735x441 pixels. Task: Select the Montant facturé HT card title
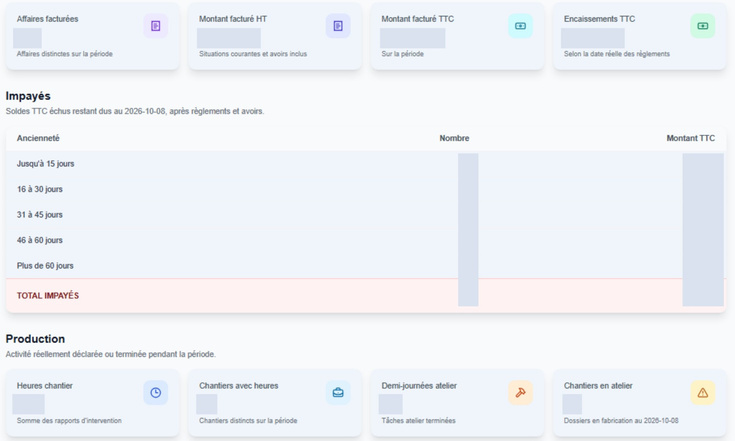tap(233, 19)
